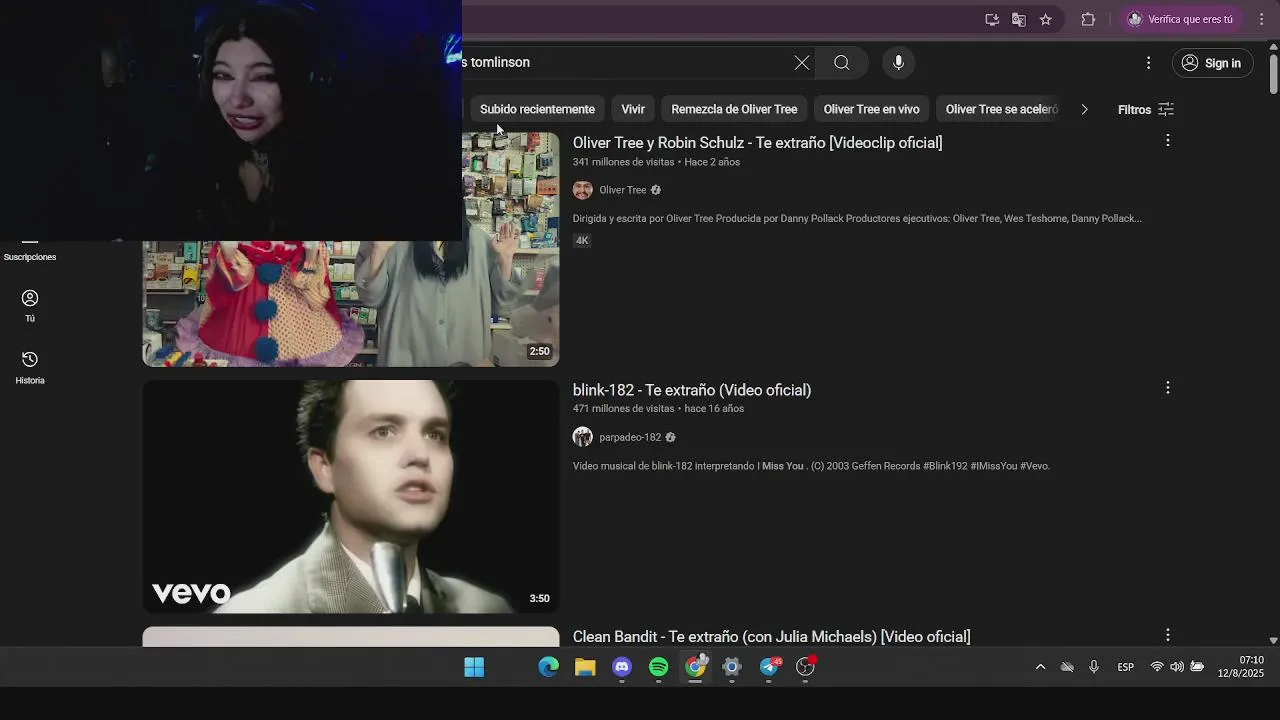Image resolution: width=1280 pixels, height=720 pixels.
Task: Open the Windows Start menu
Action: point(474,667)
